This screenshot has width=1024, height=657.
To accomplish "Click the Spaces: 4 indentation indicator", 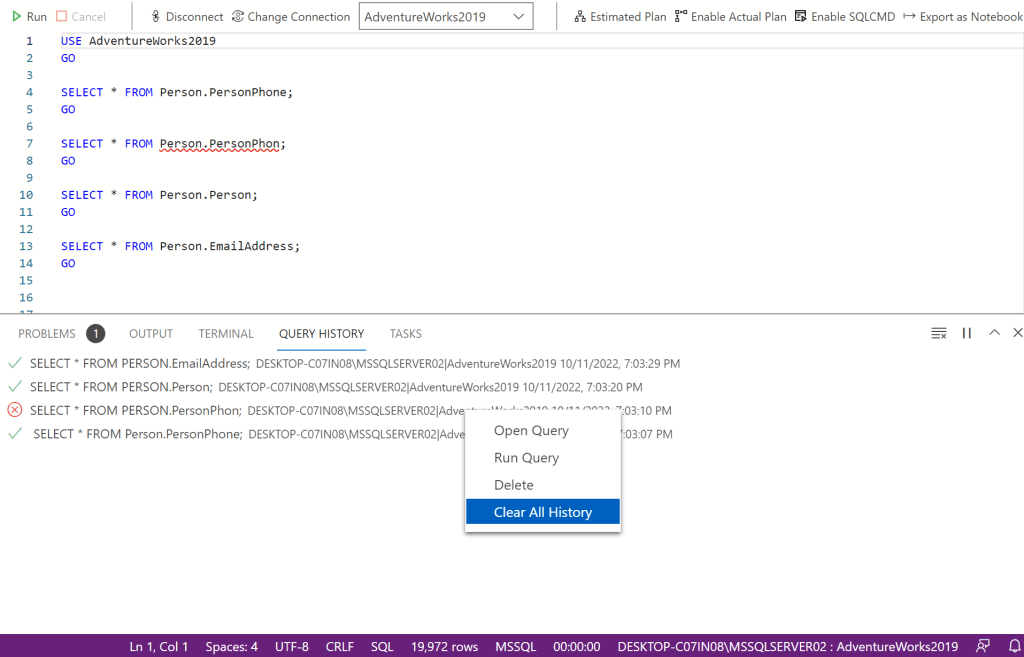I will coord(231,647).
